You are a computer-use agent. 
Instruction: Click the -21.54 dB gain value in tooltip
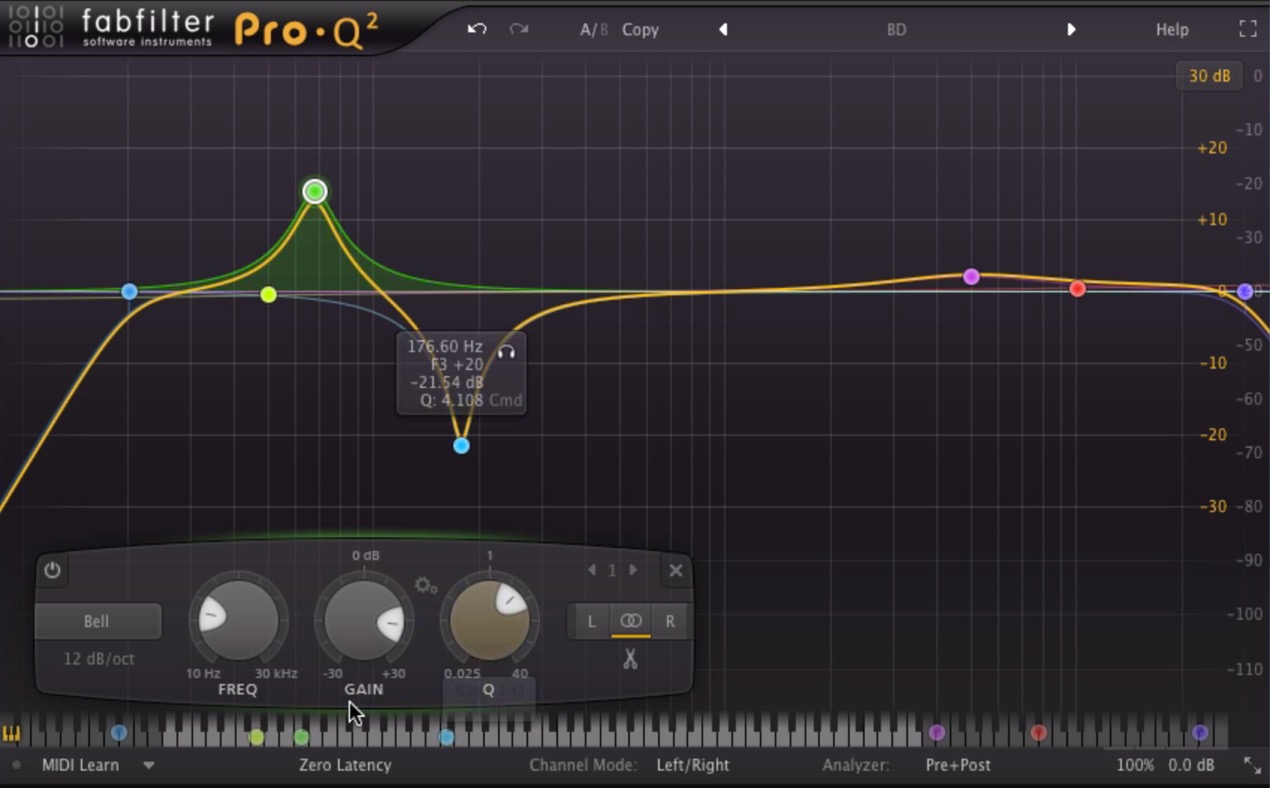tap(447, 383)
